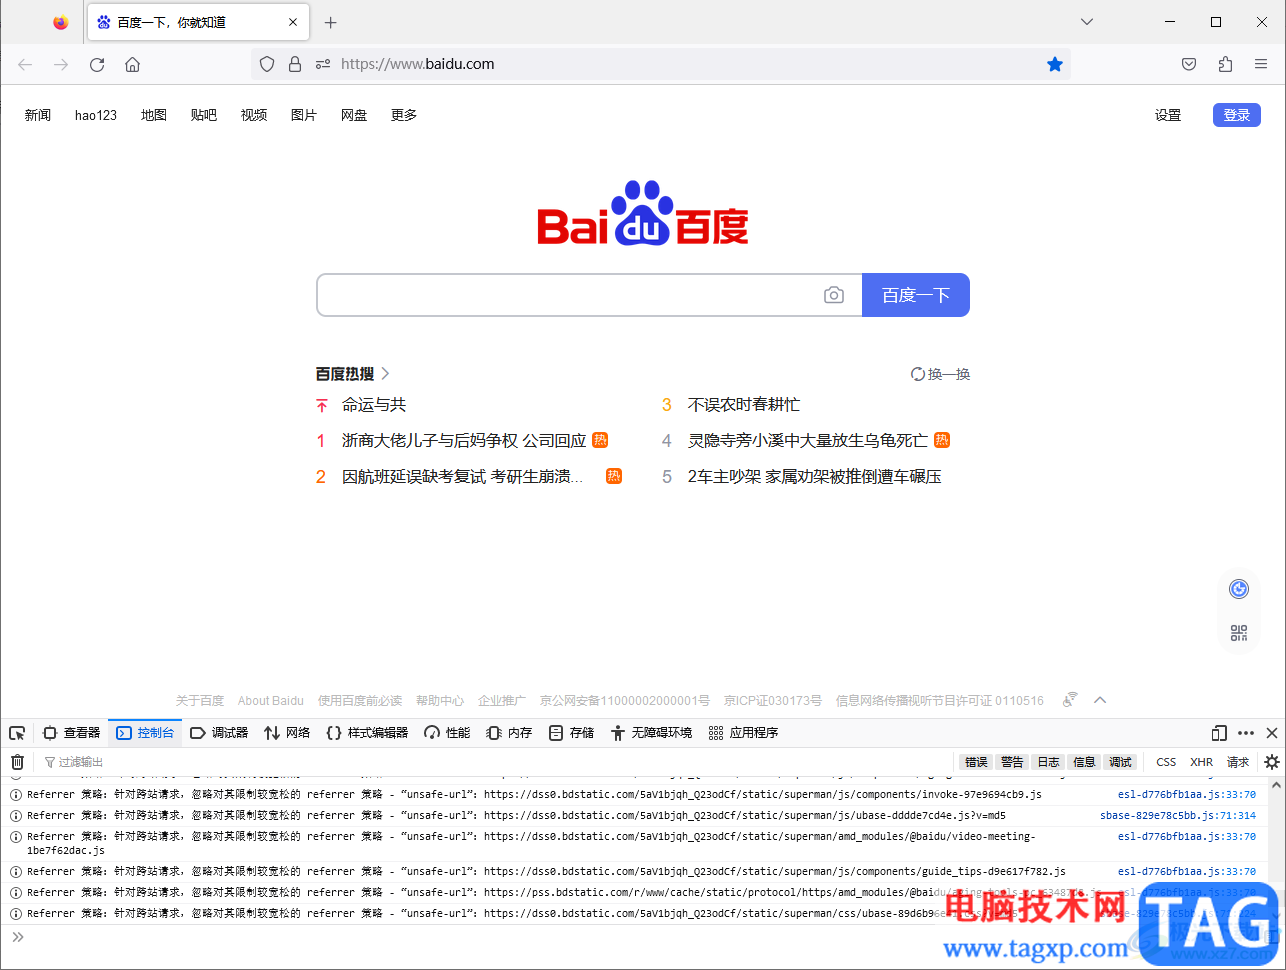Reload the current page
Image resolution: width=1286 pixels, height=970 pixels.
(97, 64)
